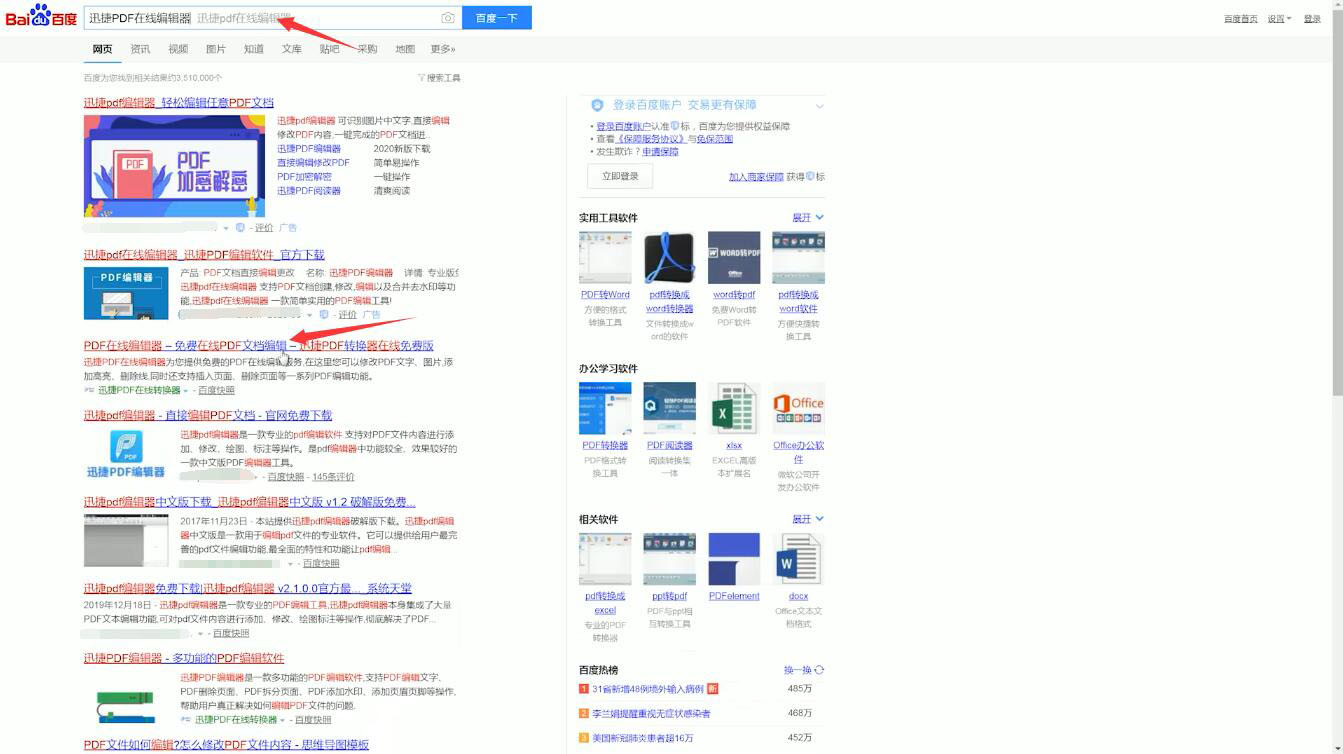Screen dimensions: 1343x754
Task: Click the word转pdf thumbnail
Action: point(734,258)
